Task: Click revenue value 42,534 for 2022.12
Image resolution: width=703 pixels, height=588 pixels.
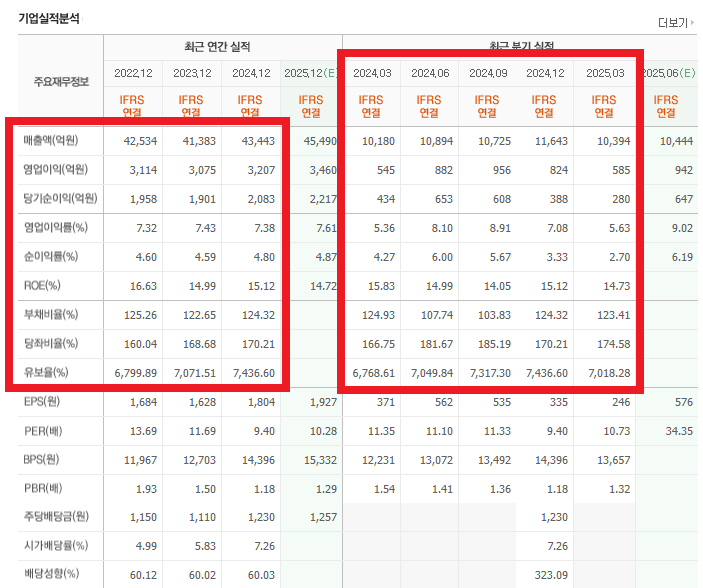Action: point(140,141)
